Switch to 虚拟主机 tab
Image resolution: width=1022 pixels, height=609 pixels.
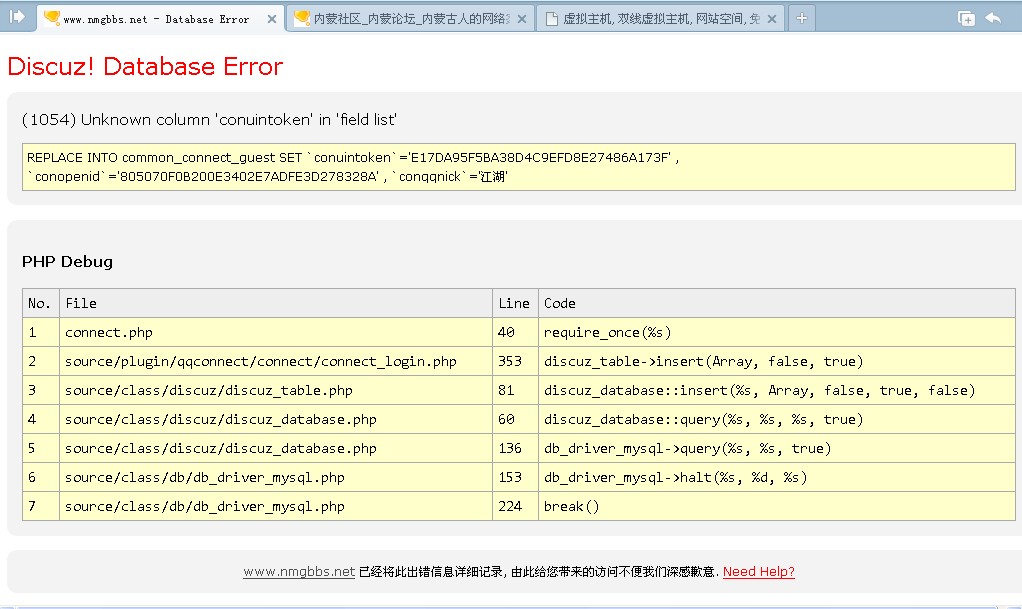point(660,18)
